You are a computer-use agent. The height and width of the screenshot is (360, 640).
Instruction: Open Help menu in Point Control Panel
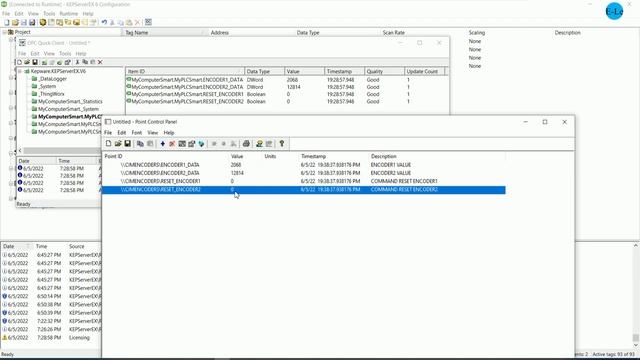coord(169,133)
